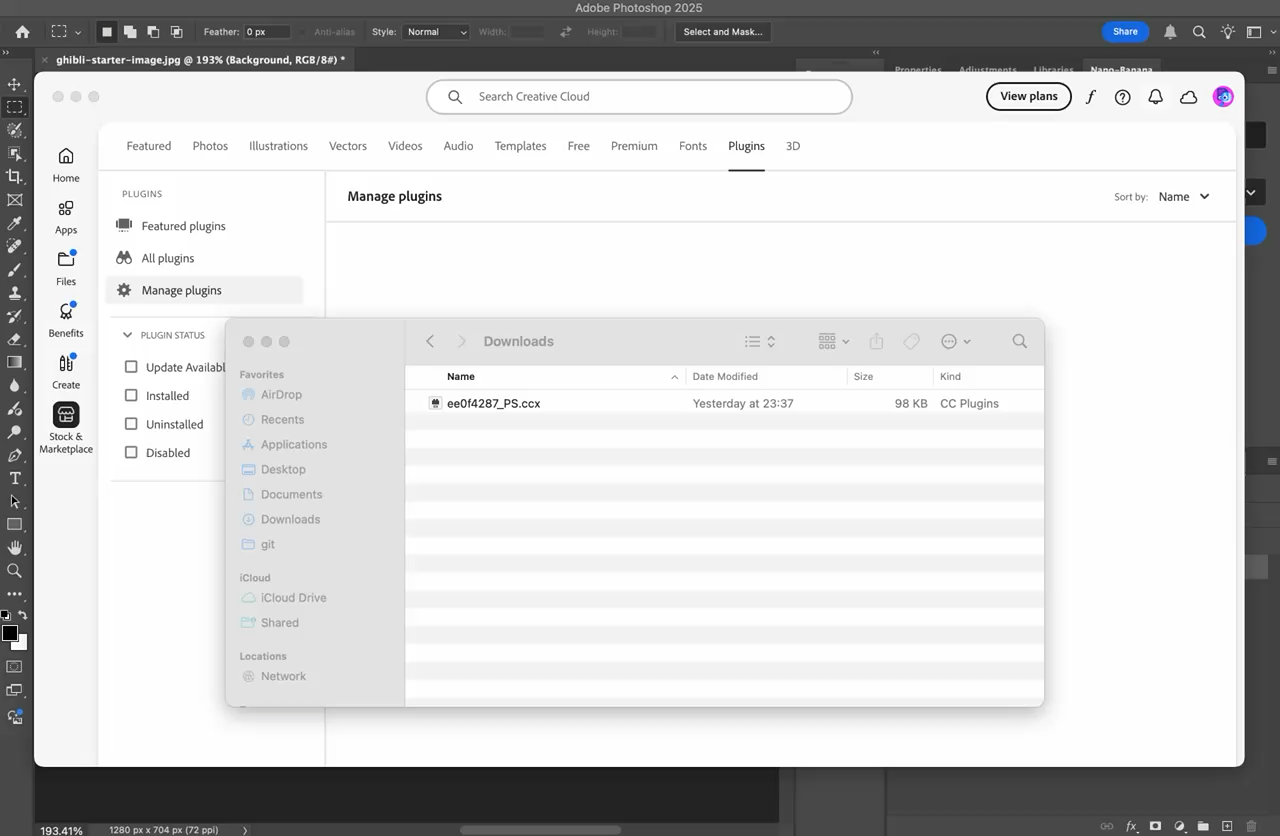Screen dimensions: 1280x836
Task: Click the Finder tags icon
Action: click(x=911, y=341)
